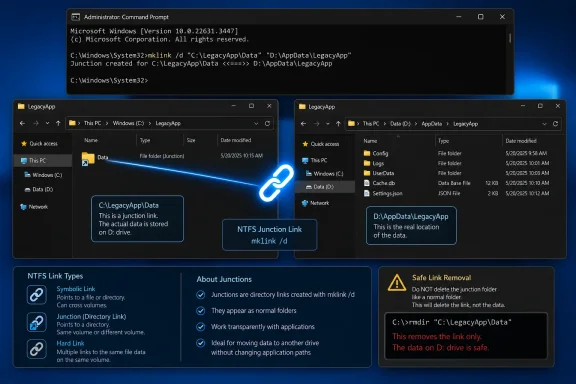Open the UserData folder icon

pos(367,173)
